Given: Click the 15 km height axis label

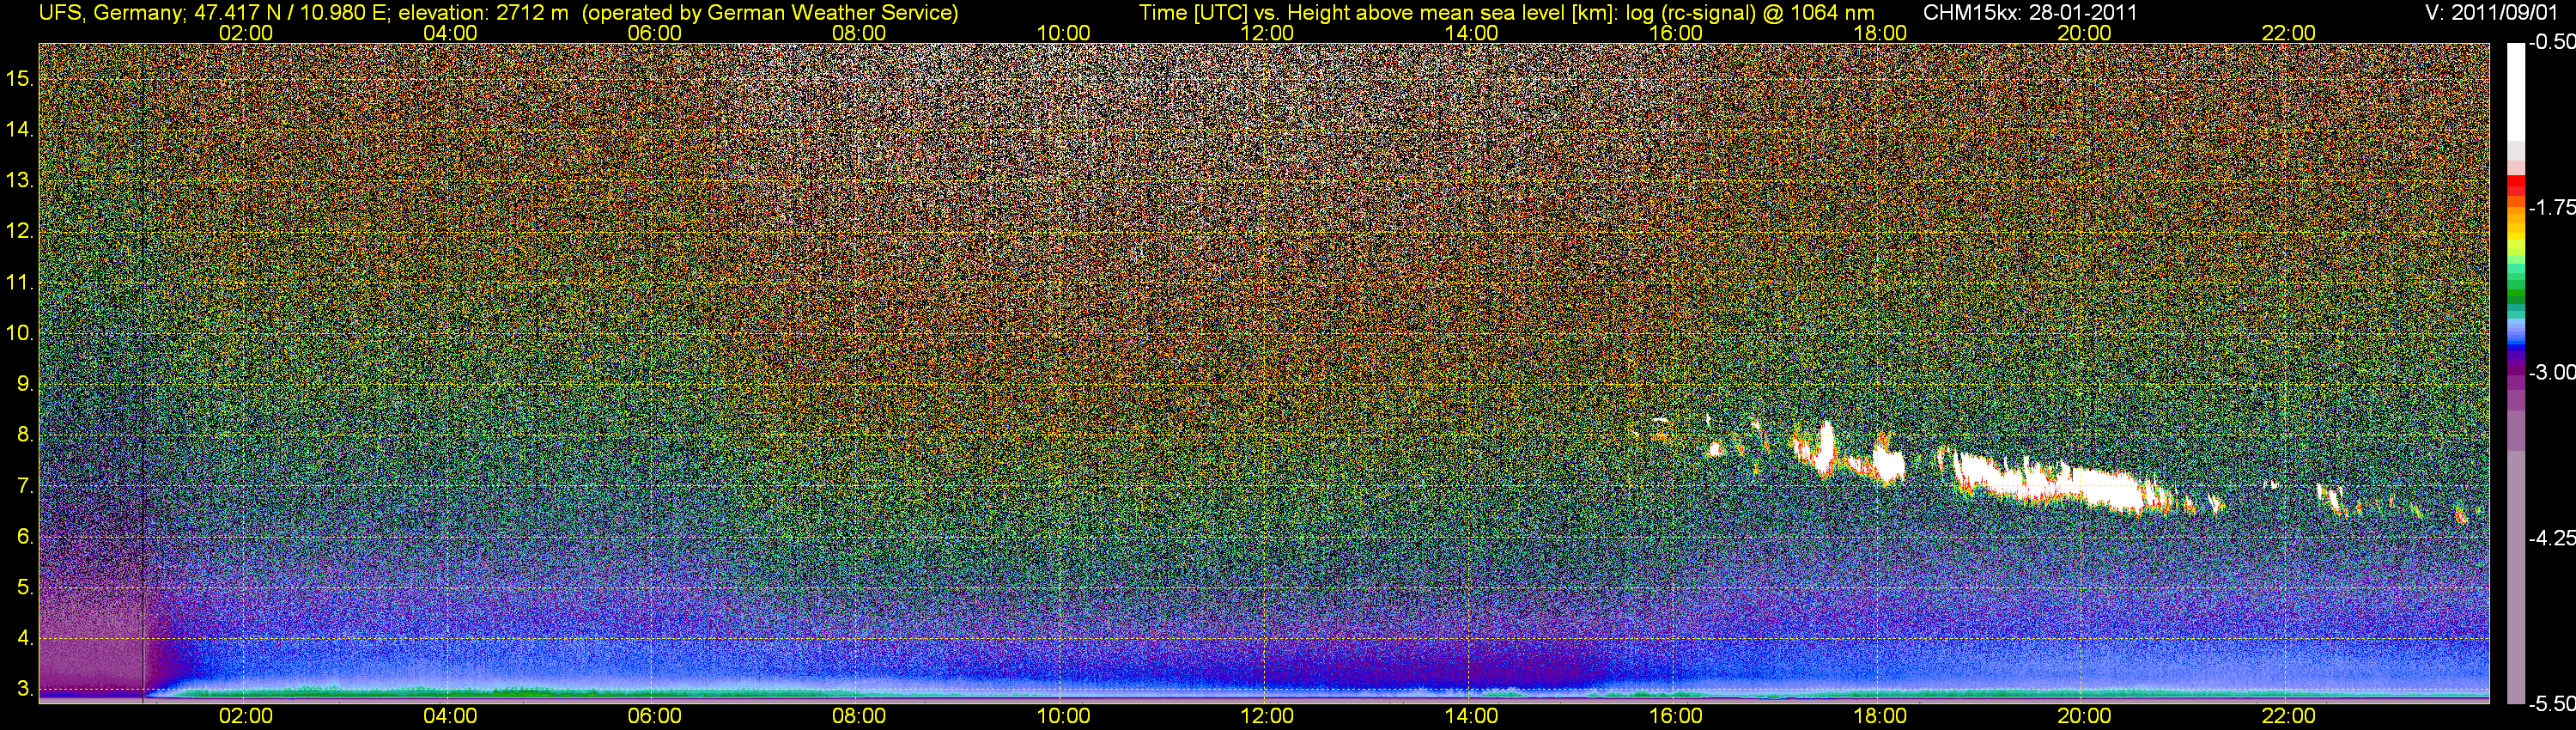Looking at the screenshot, I should click(20, 78).
